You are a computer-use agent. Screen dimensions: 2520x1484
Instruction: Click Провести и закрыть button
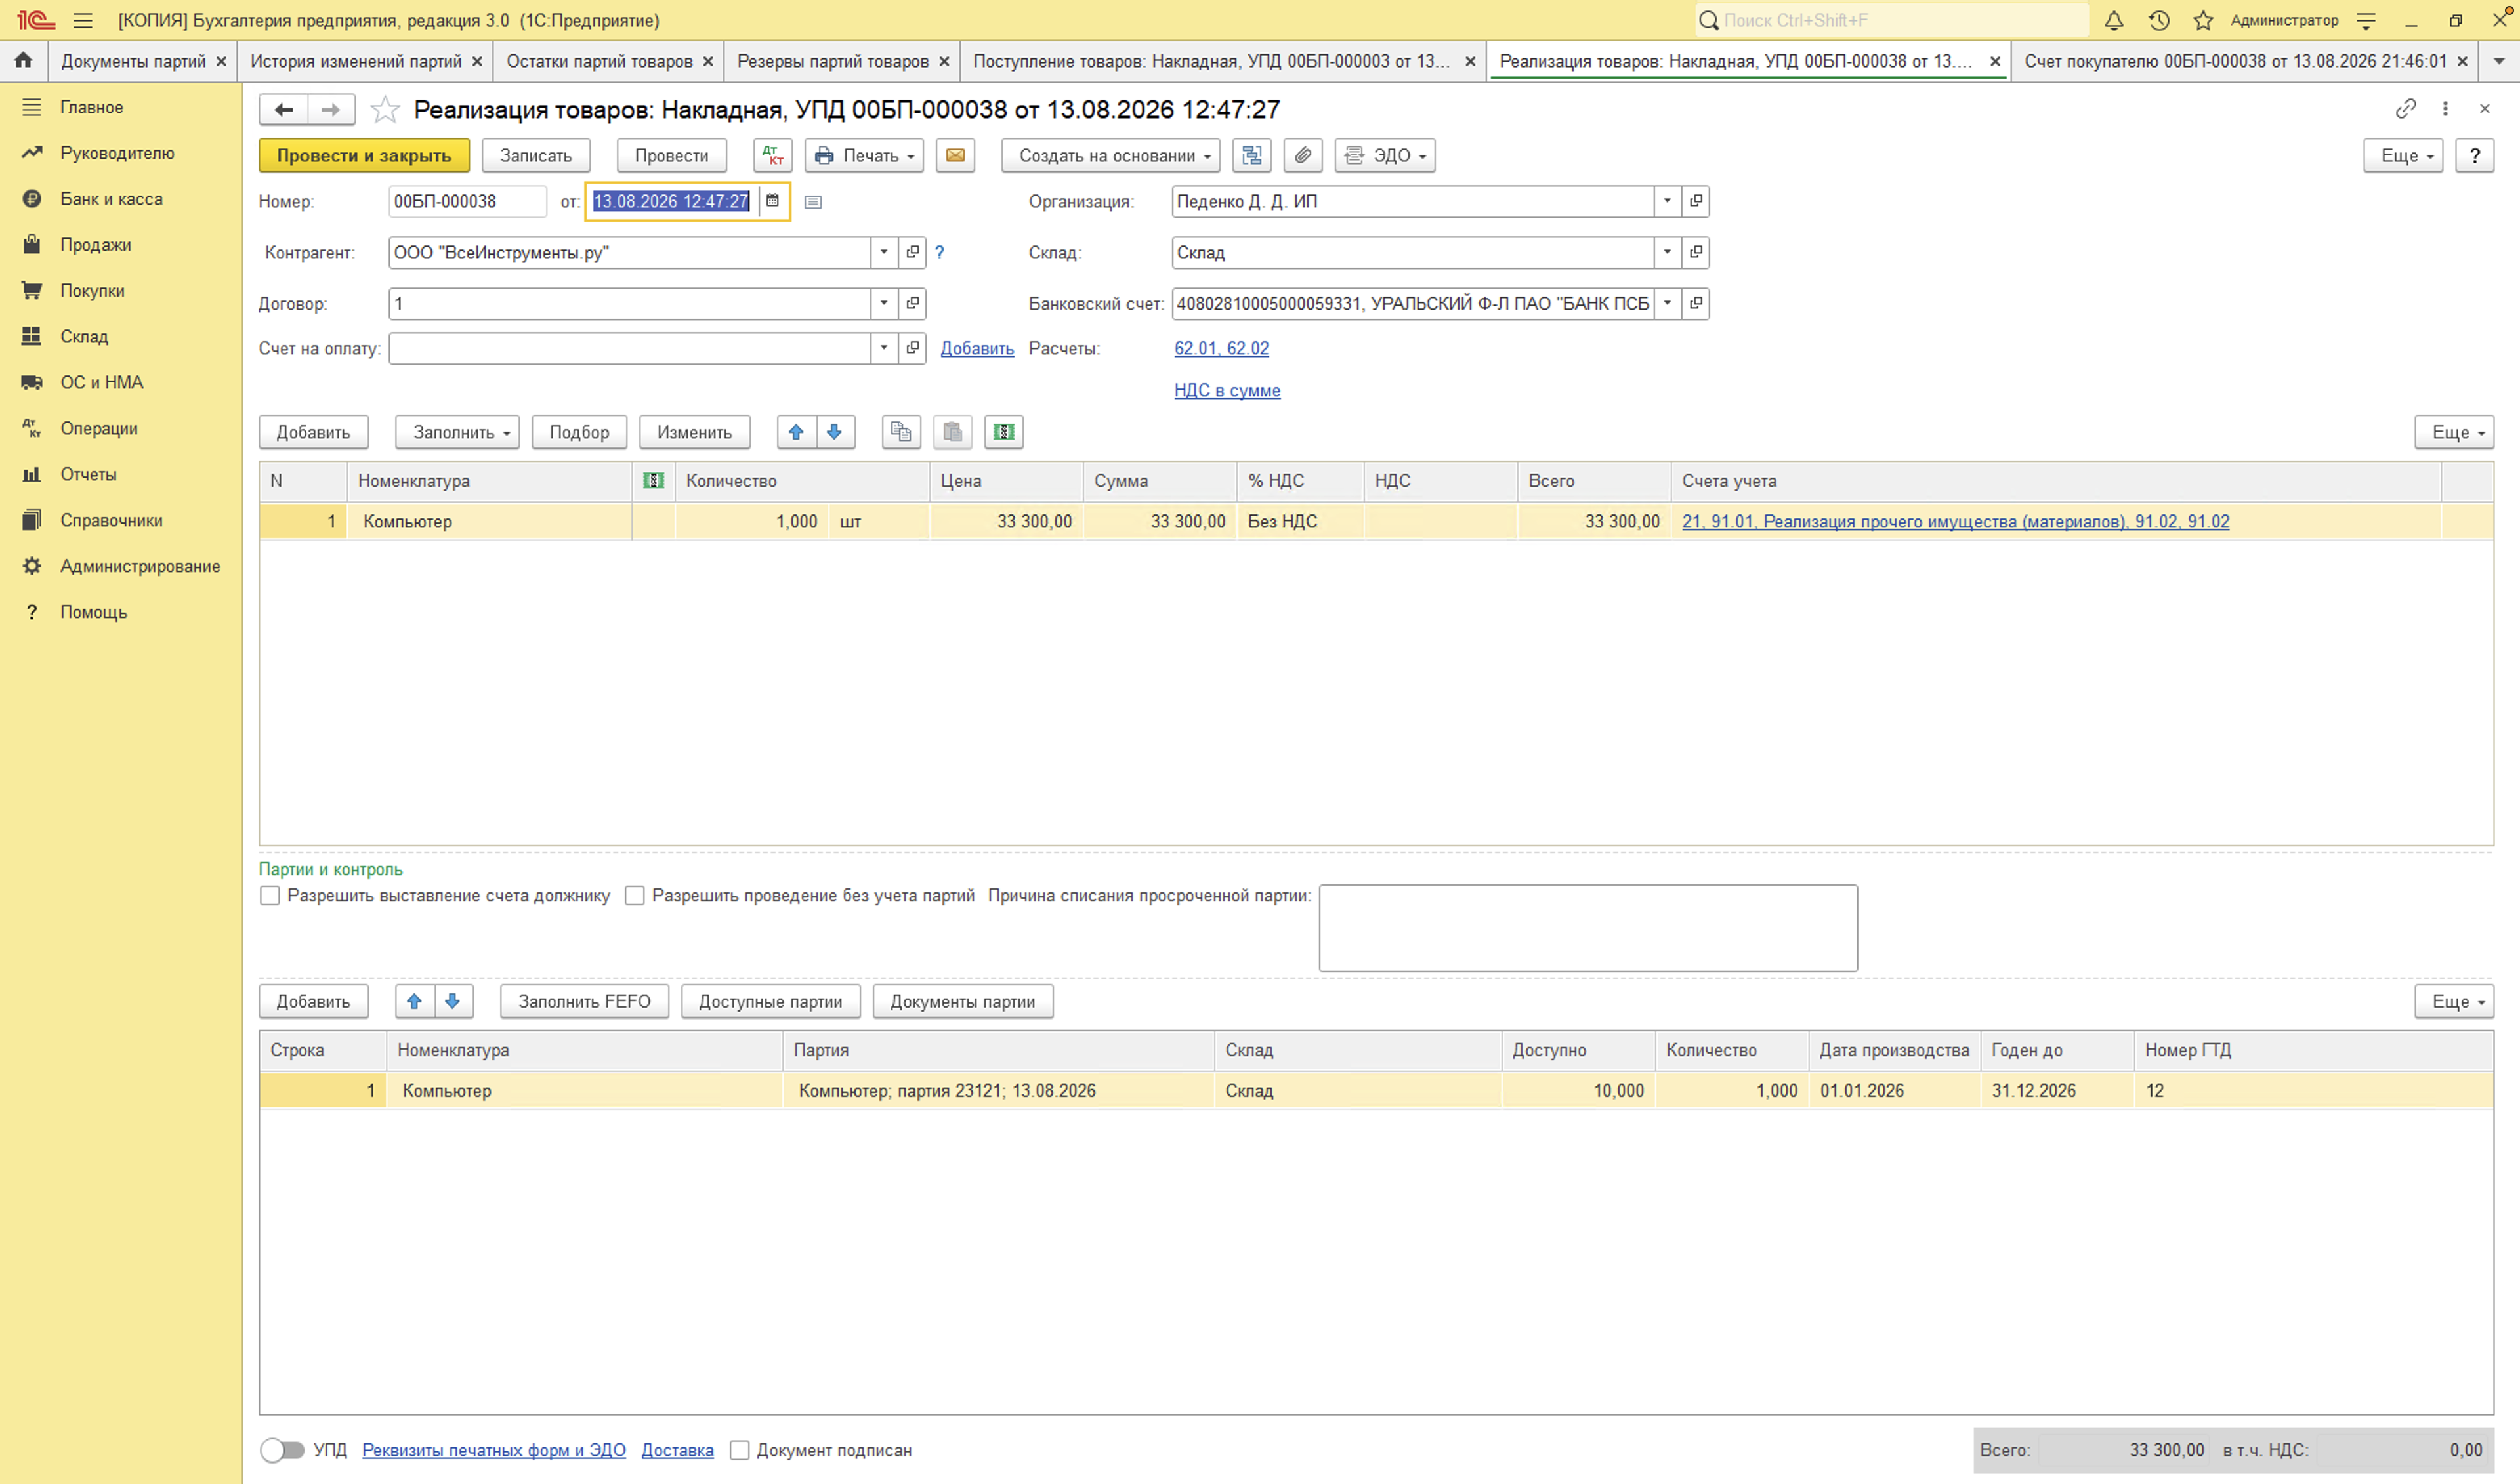coord(364,155)
